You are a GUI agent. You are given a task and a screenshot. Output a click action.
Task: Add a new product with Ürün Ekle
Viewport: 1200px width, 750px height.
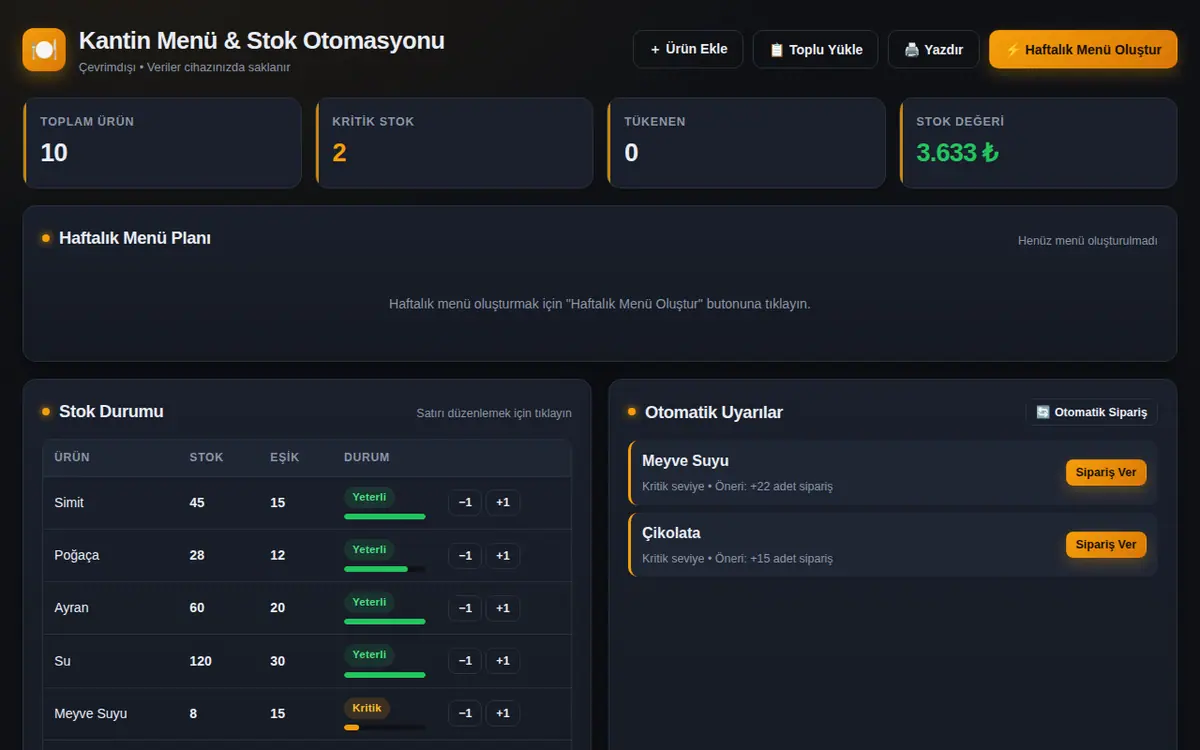[x=688, y=49]
